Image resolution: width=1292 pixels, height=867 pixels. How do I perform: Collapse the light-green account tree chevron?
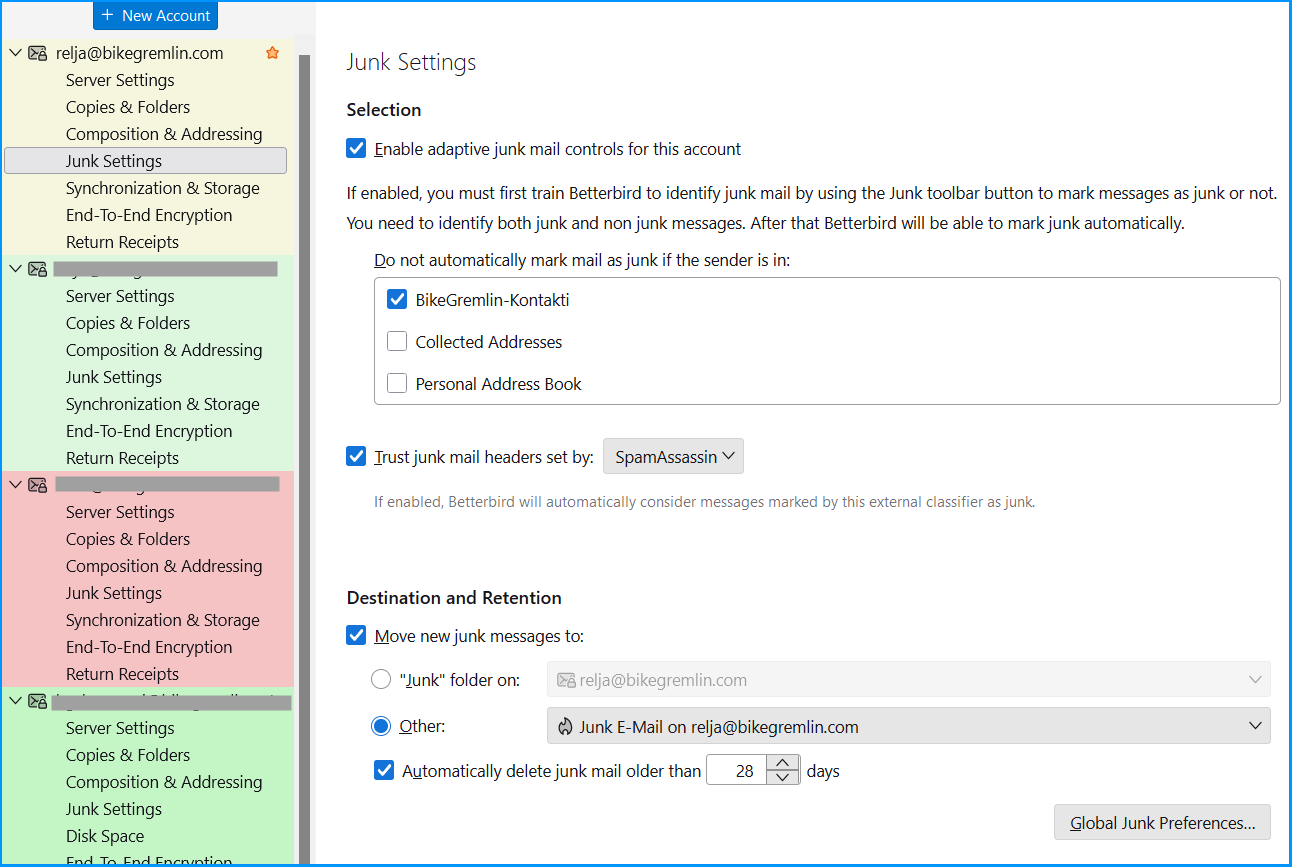point(15,268)
